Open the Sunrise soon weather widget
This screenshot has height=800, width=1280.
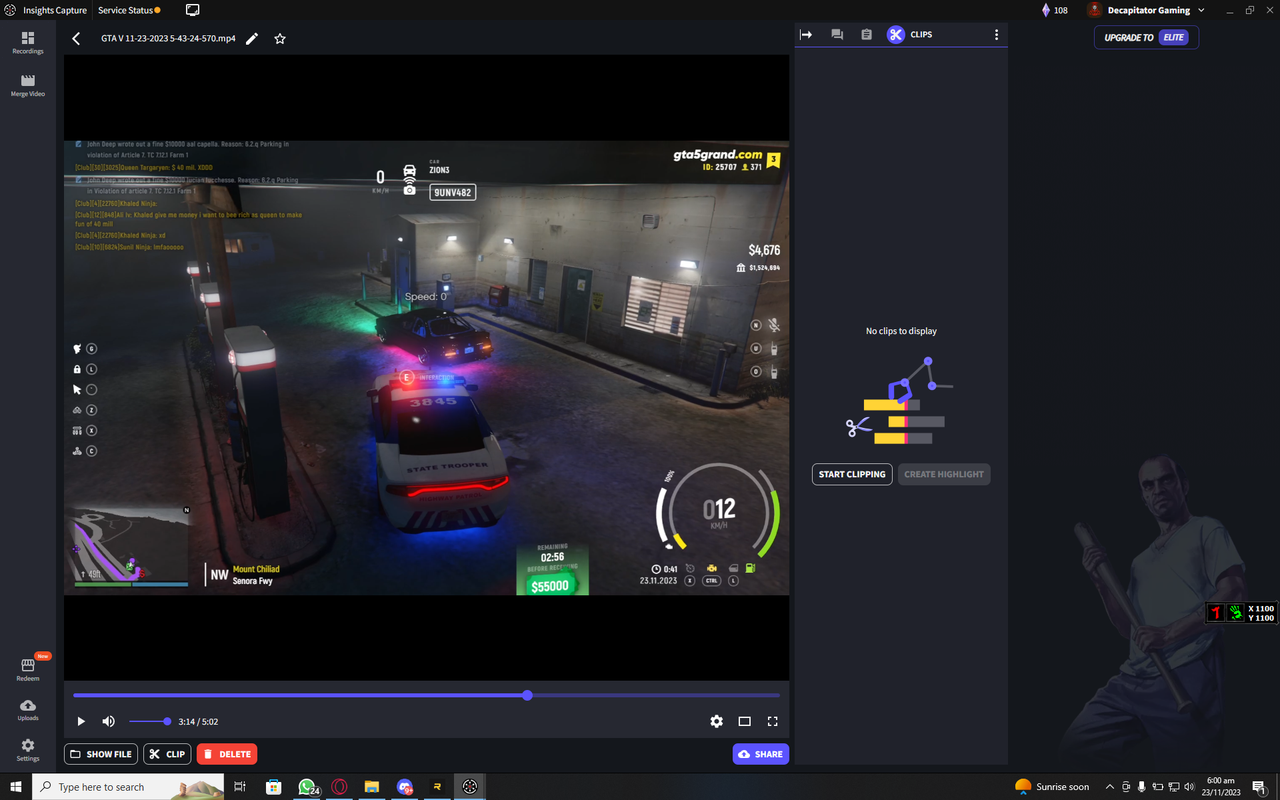point(1052,787)
